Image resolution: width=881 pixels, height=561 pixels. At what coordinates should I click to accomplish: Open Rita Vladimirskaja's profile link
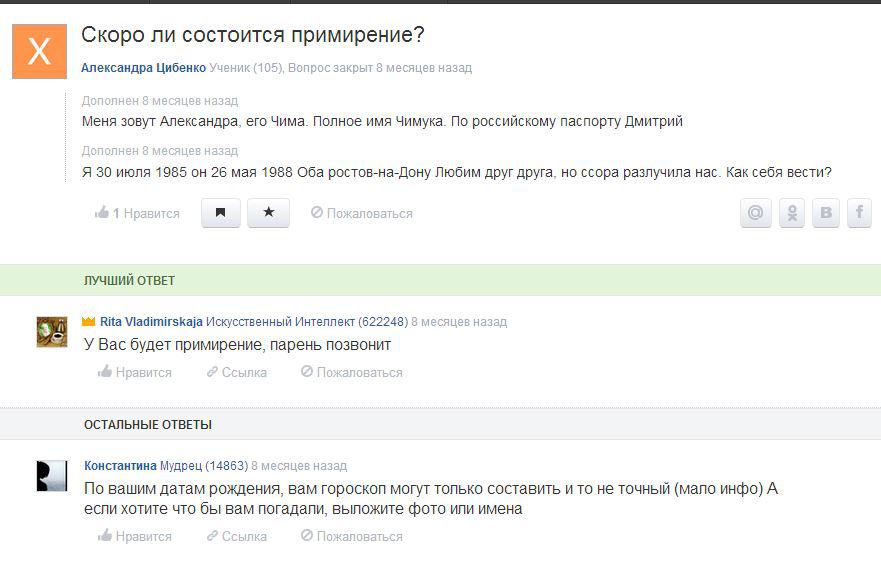pyautogui.click(x=151, y=322)
